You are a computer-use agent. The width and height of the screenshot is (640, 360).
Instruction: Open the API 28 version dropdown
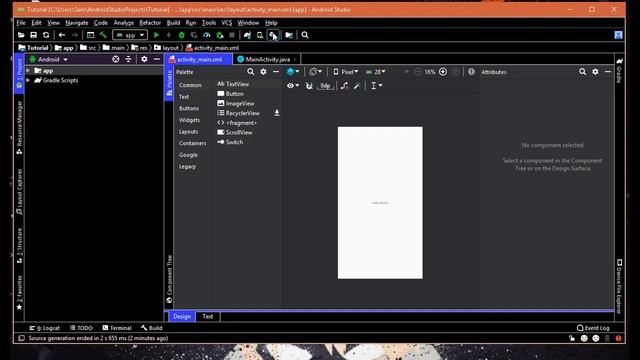pyautogui.click(x=376, y=72)
